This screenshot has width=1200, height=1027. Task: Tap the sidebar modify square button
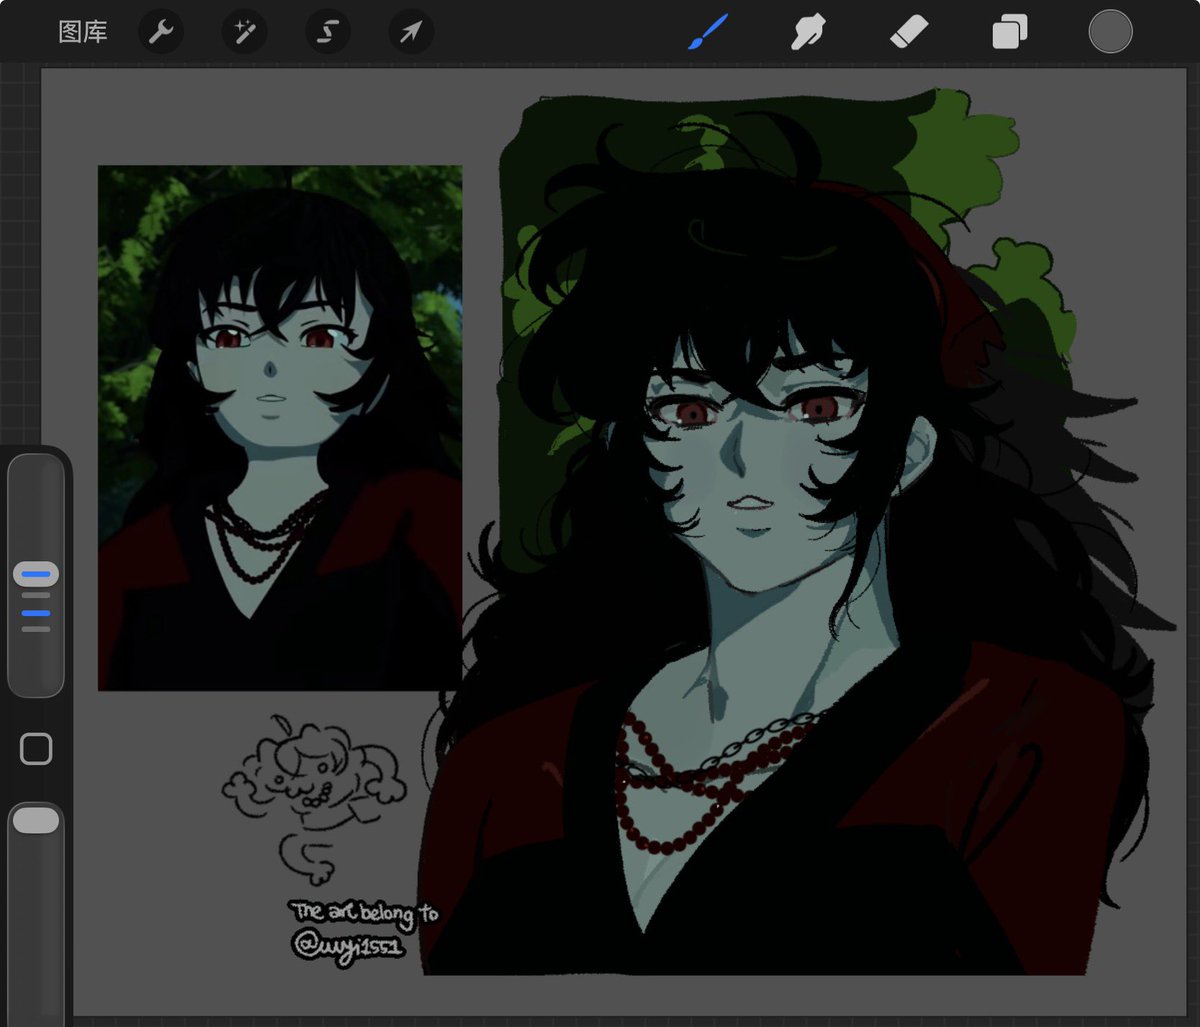pyautogui.click(x=36, y=749)
